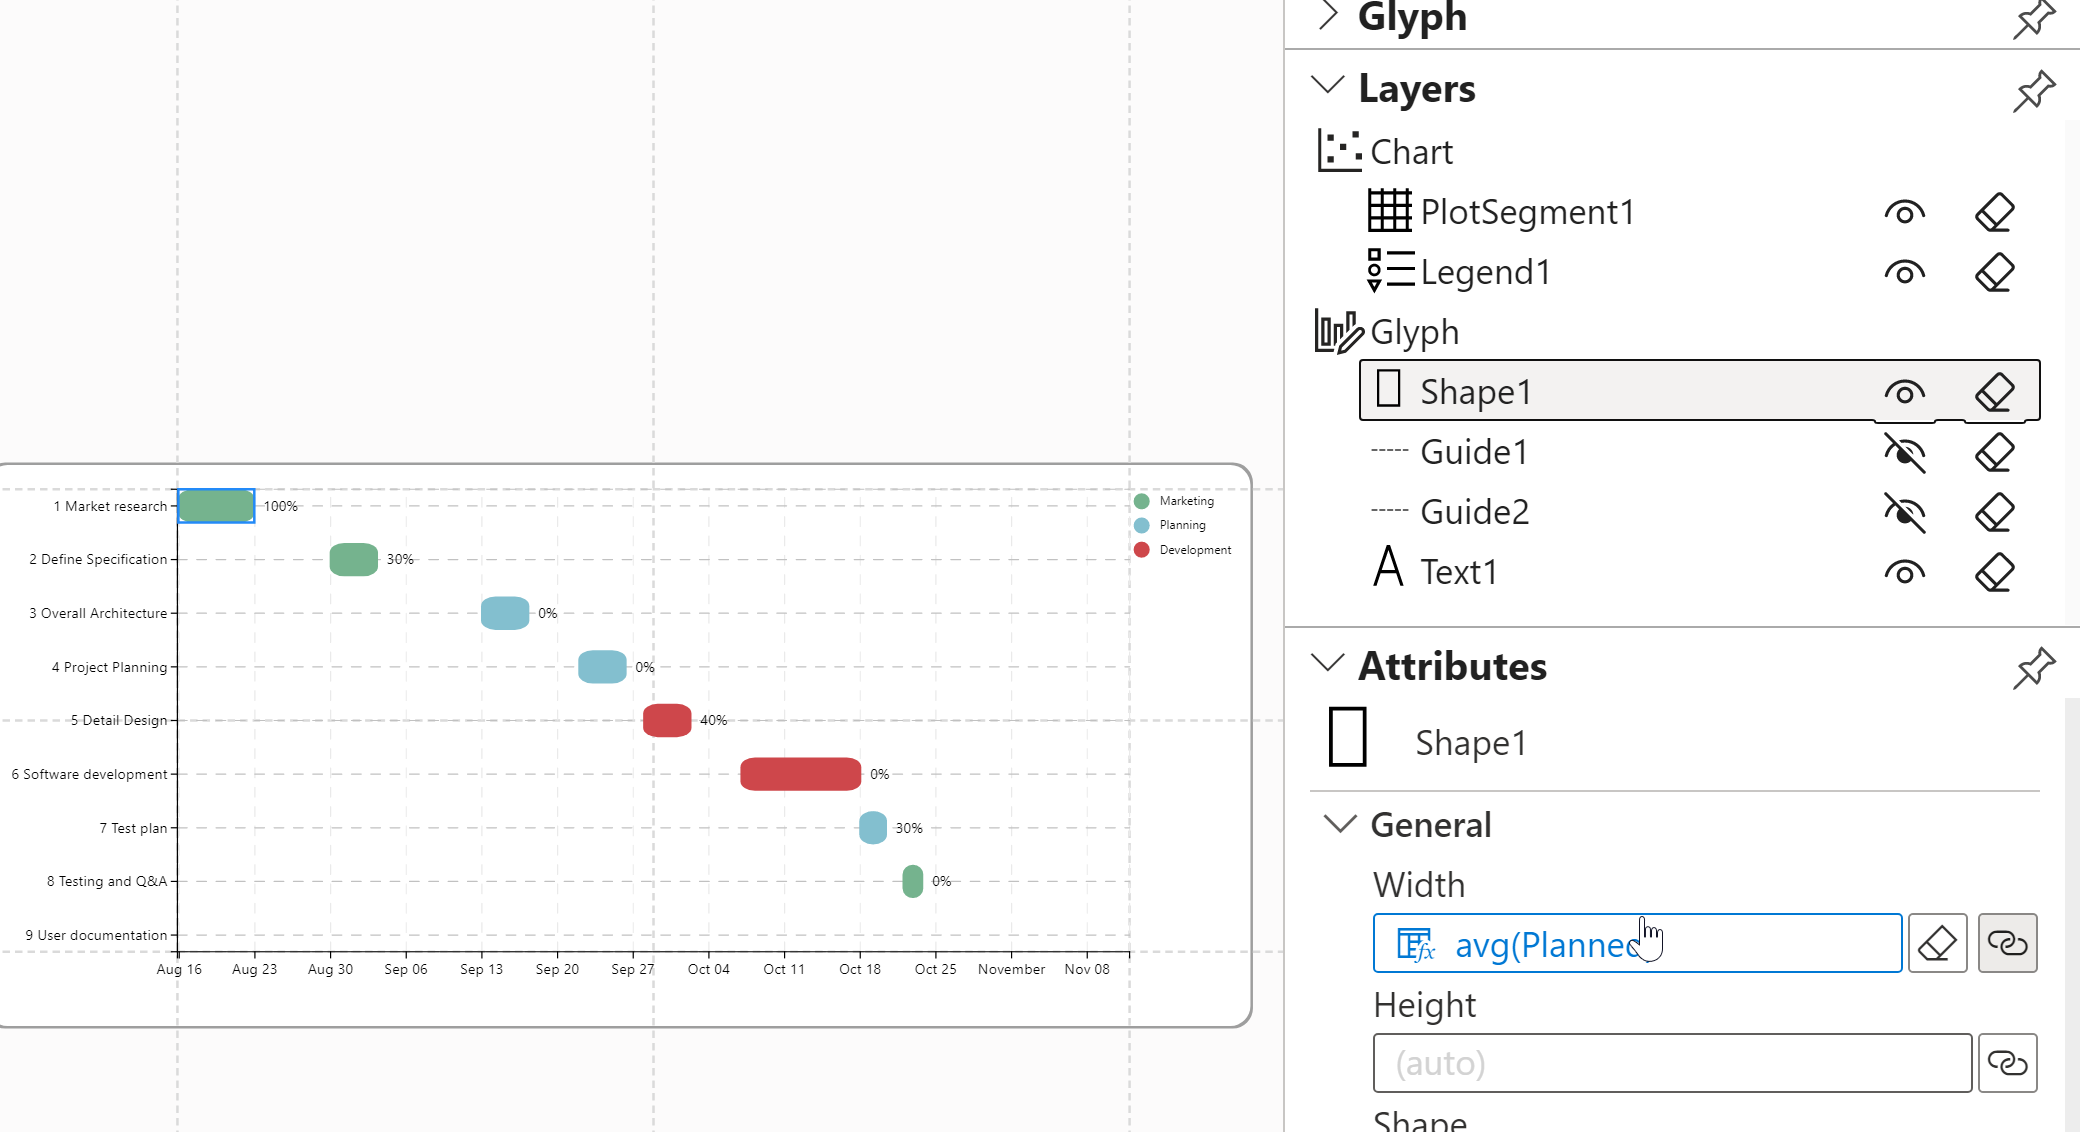
Task: Collapse the Attributes panel
Action: [1327, 663]
